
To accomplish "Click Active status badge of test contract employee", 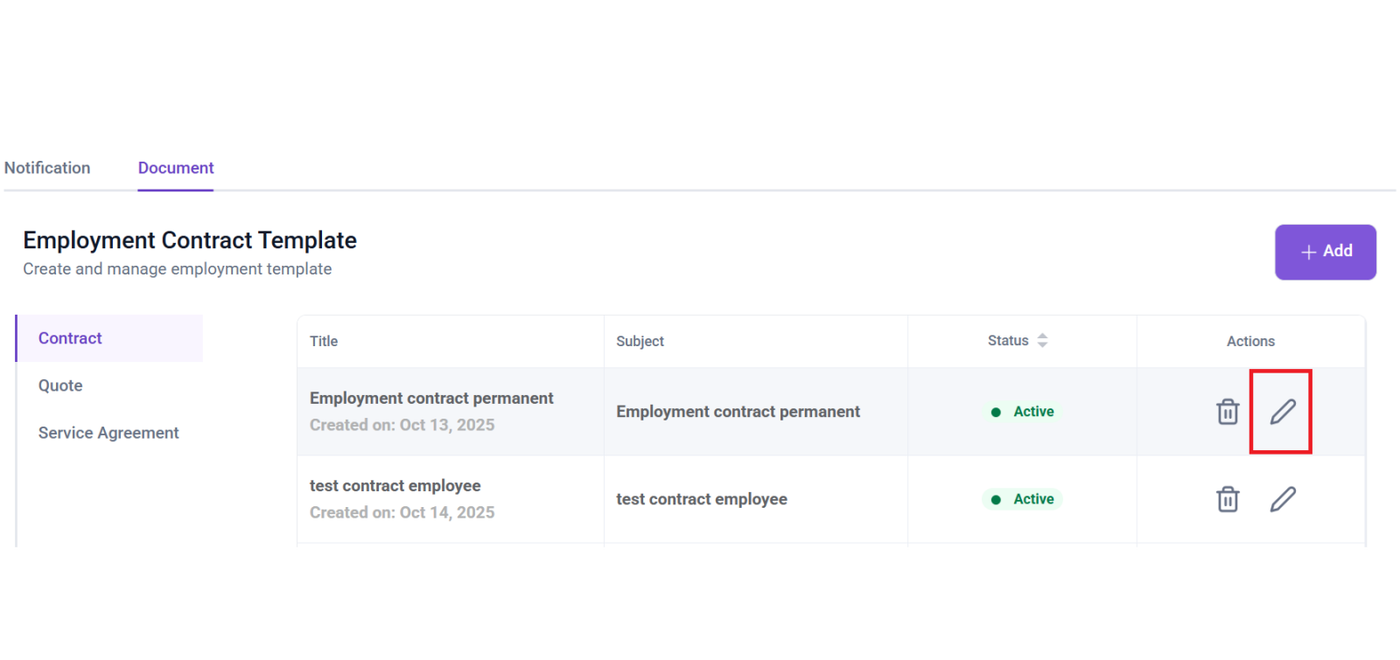I will [x=1022, y=499].
